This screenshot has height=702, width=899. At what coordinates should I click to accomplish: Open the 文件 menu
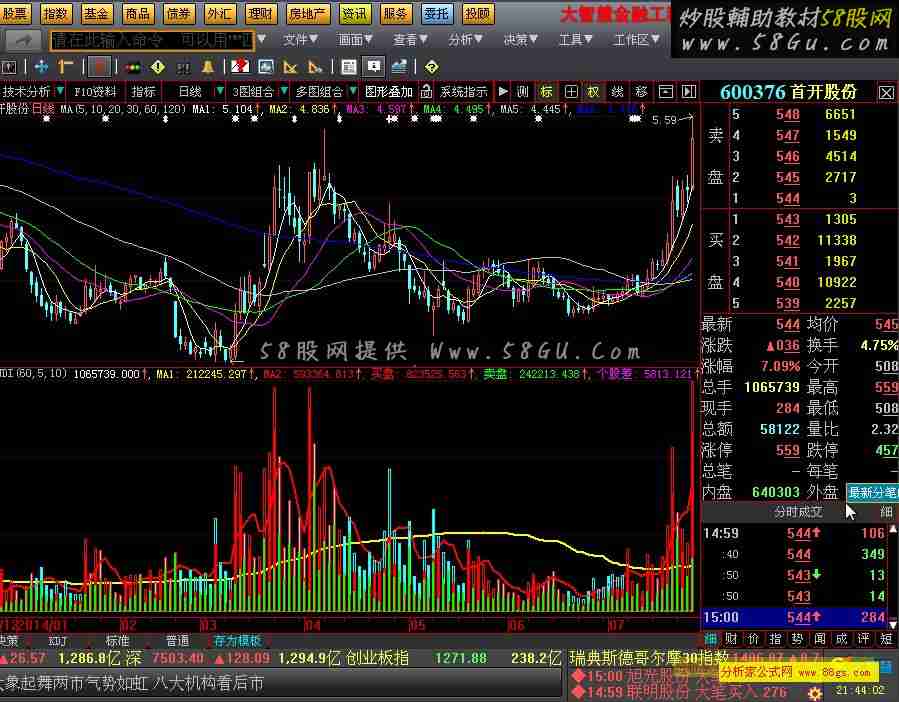point(300,40)
